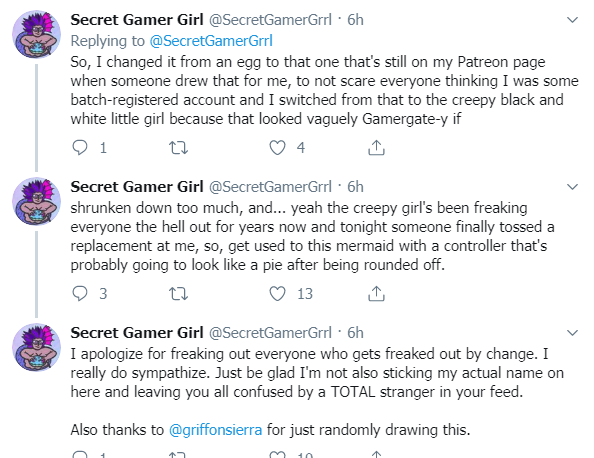This screenshot has height=458, width=594.
Task: Like the first tweet with 4 likes
Action: pyautogui.click(x=277, y=147)
